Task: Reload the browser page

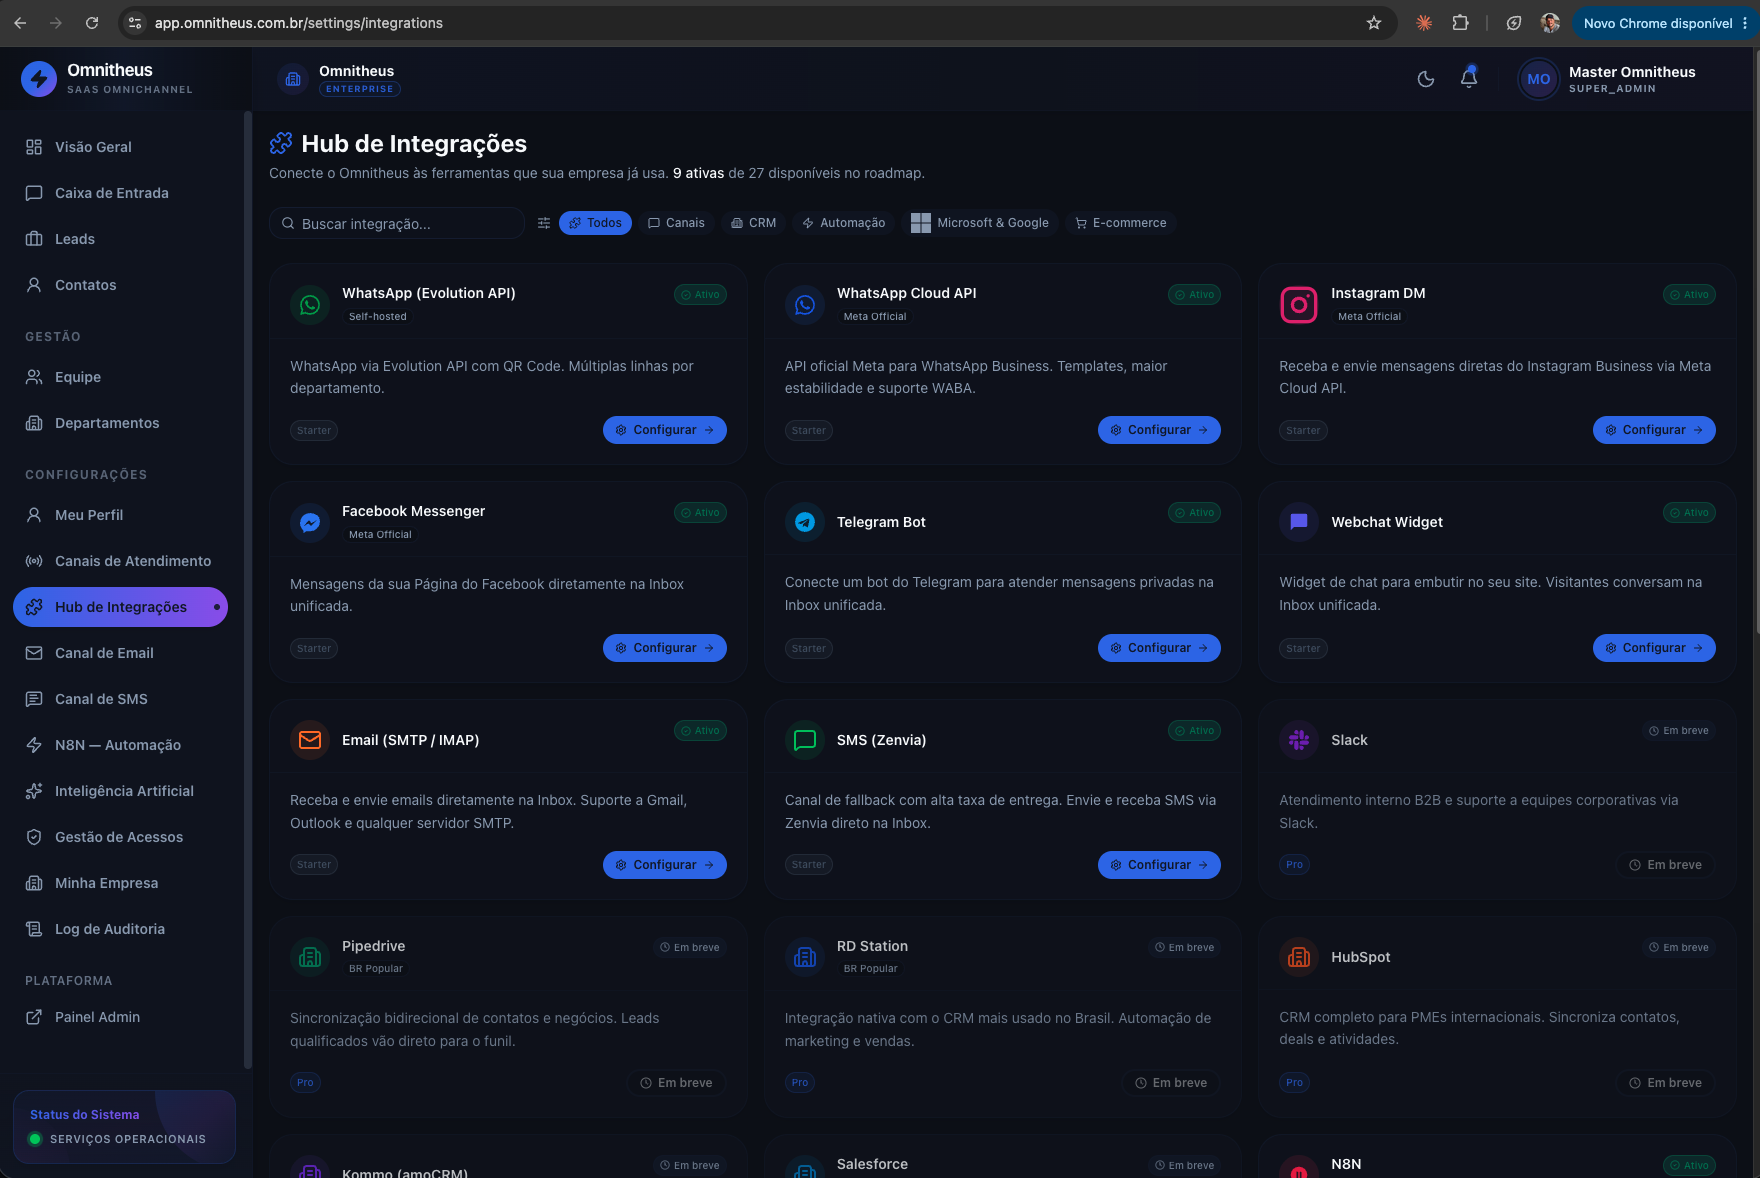Action: click(x=92, y=23)
